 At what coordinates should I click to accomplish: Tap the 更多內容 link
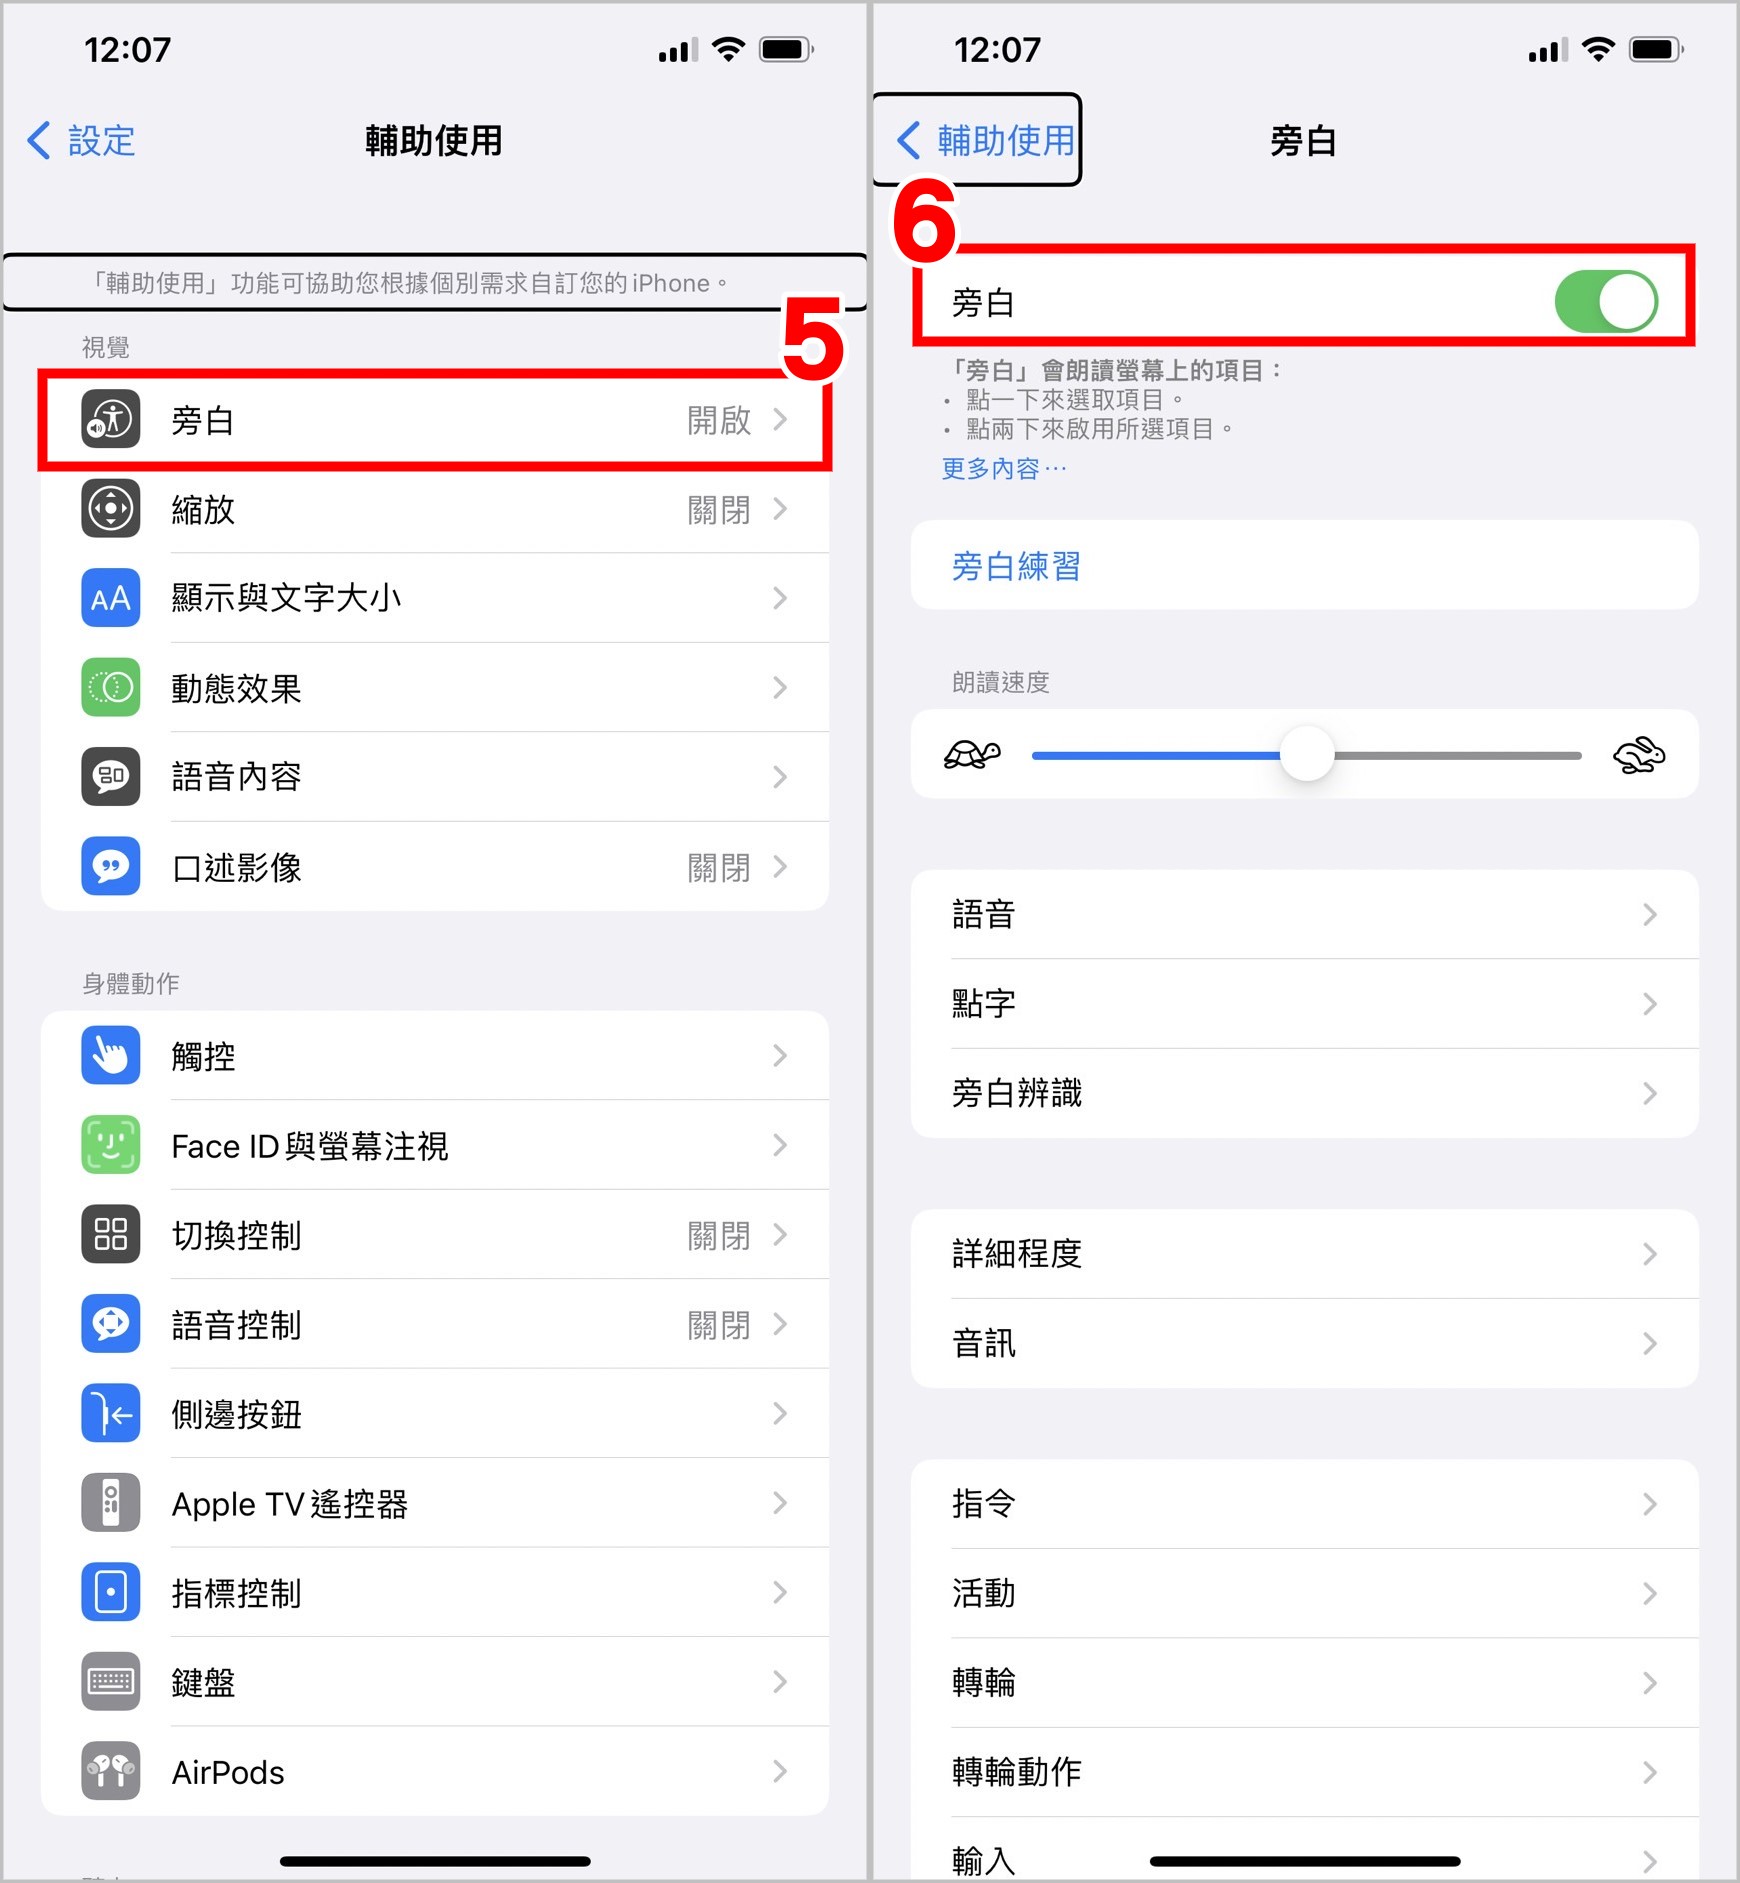[1004, 468]
